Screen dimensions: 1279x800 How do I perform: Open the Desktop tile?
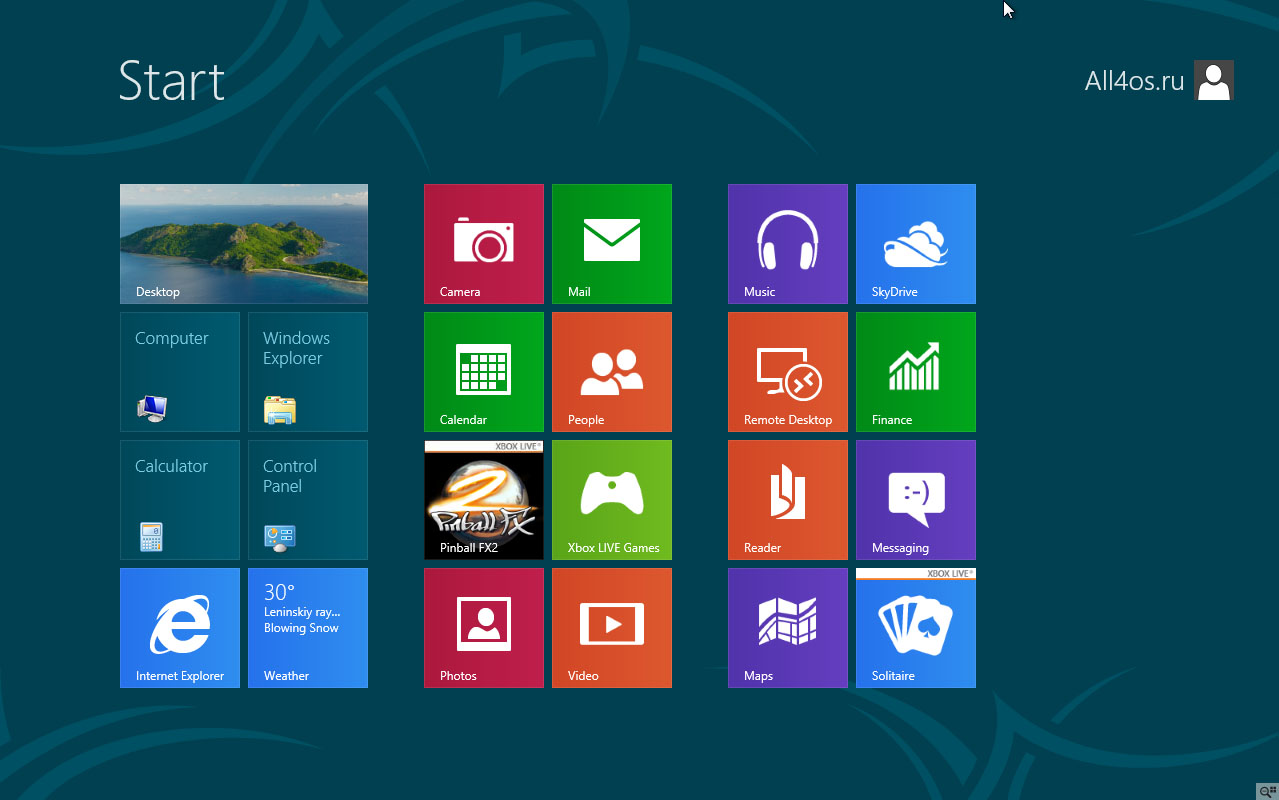(244, 244)
